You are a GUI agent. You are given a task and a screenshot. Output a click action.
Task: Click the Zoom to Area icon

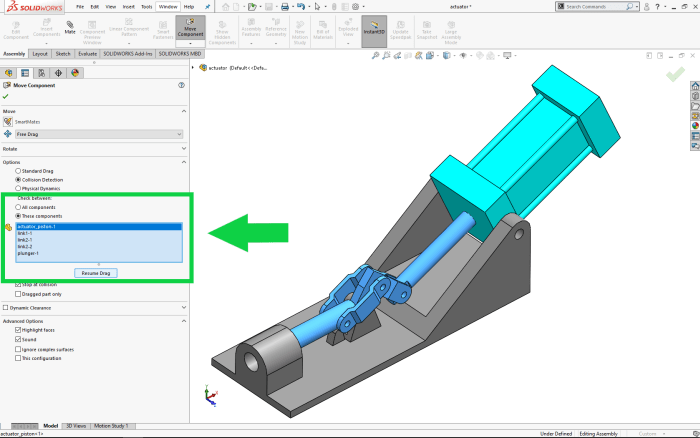[386, 56]
